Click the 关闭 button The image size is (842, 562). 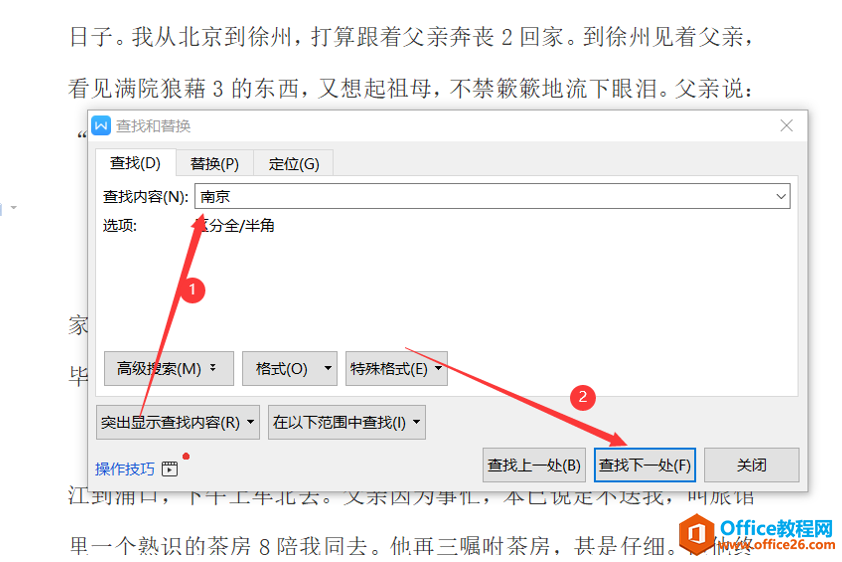(x=751, y=465)
